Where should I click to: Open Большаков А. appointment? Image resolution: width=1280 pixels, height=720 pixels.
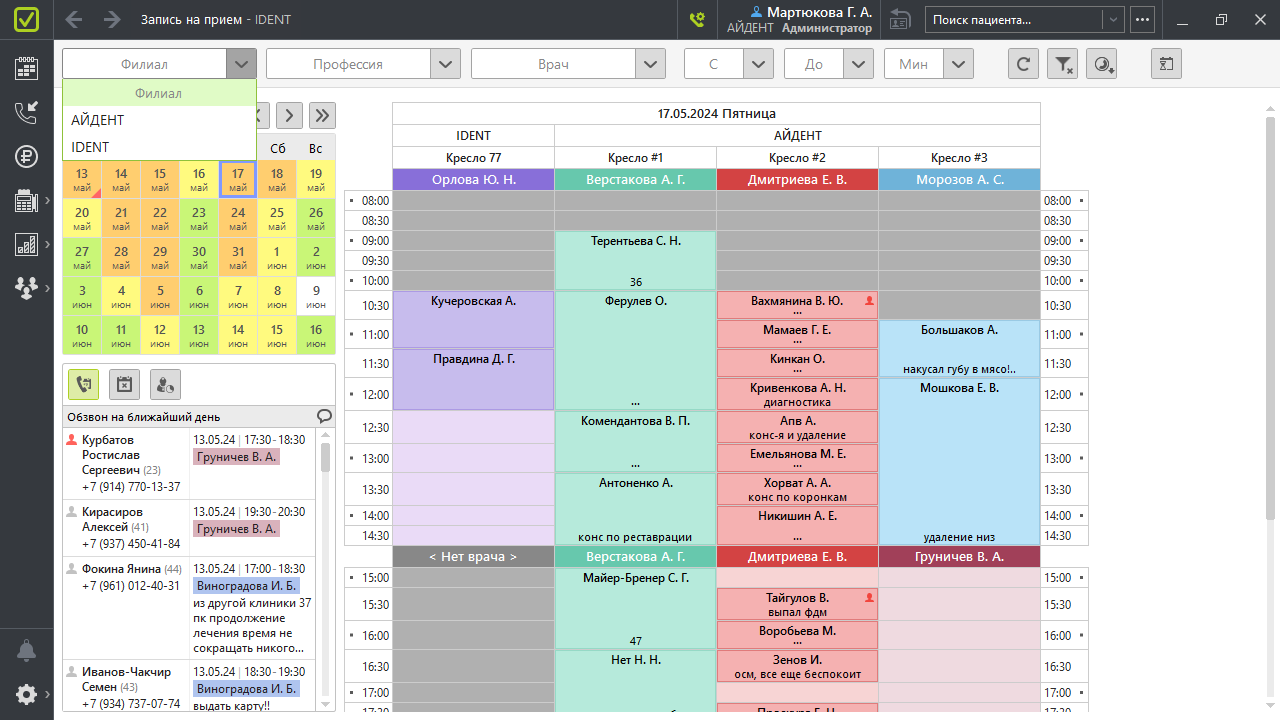pyautogui.click(x=960, y=348)
